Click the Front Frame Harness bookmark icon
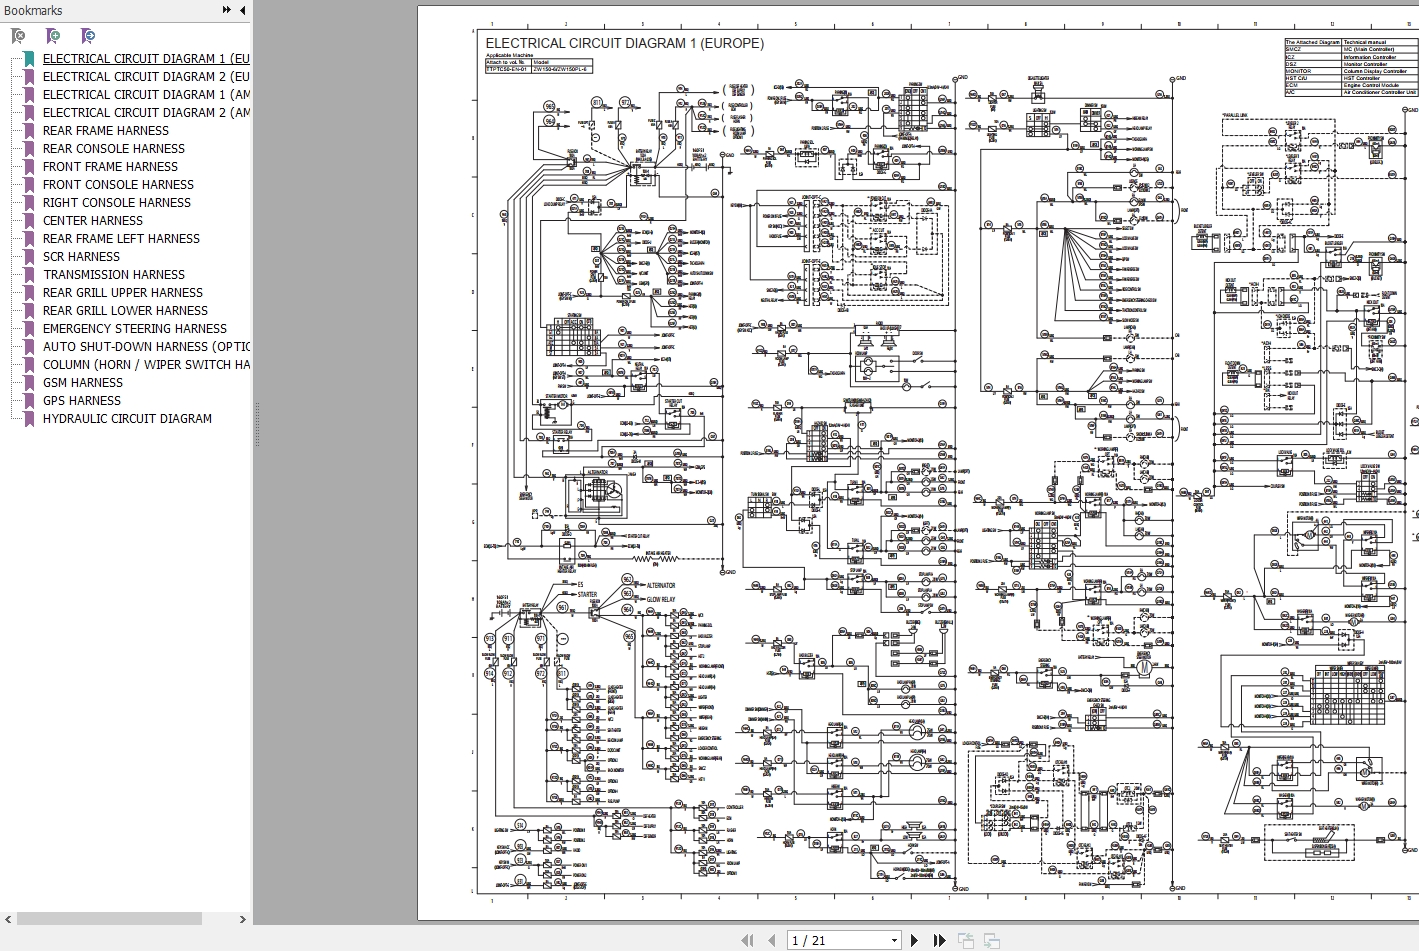 pyautogui.click(x=29, y=167)
